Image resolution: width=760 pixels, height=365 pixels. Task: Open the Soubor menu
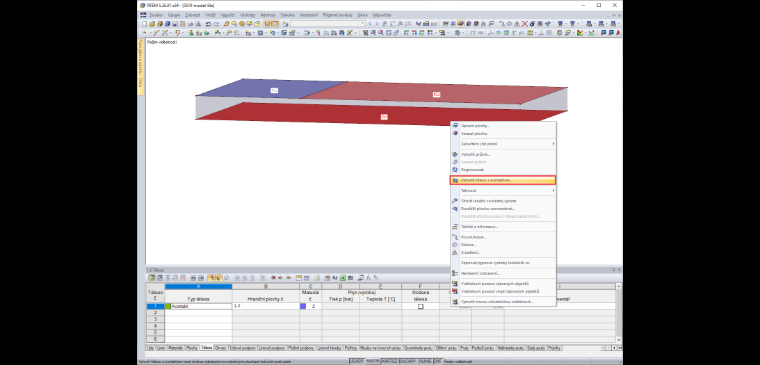156,15
